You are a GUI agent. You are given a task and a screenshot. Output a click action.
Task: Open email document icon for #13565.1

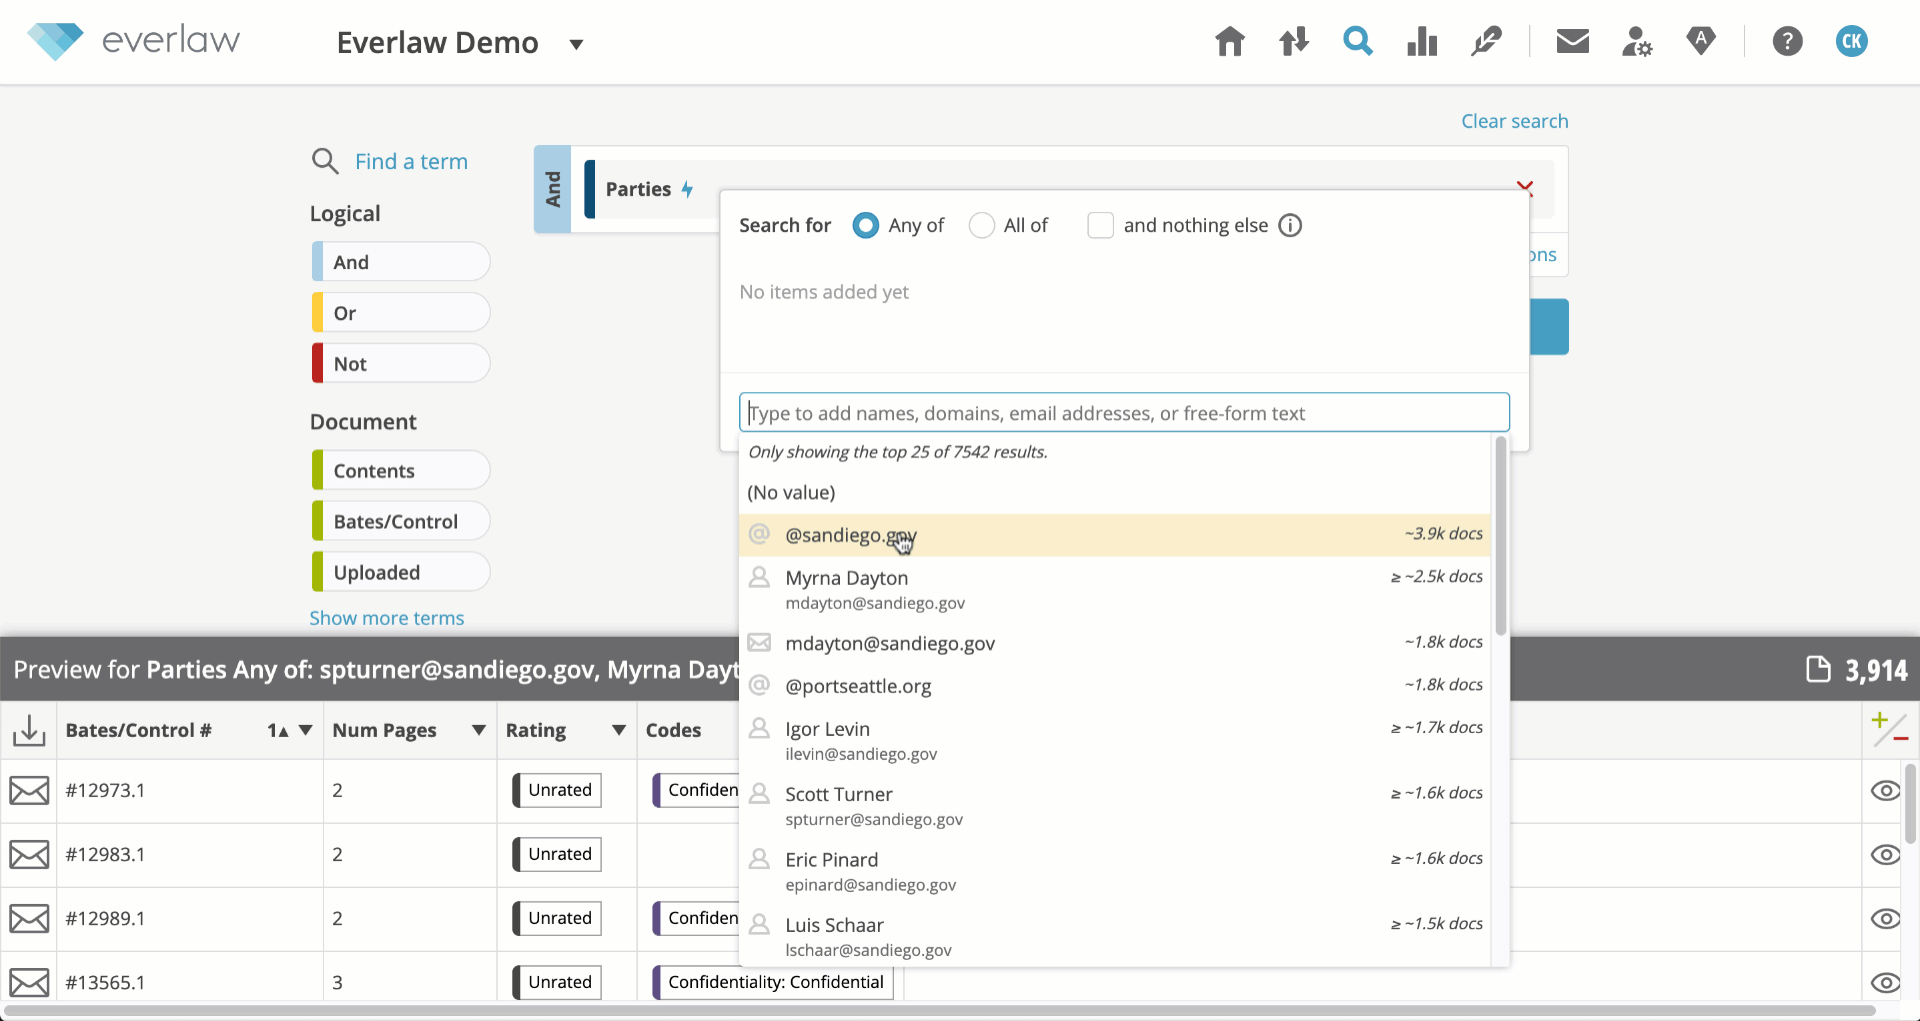pyautogui.click(x=29, y=983)
